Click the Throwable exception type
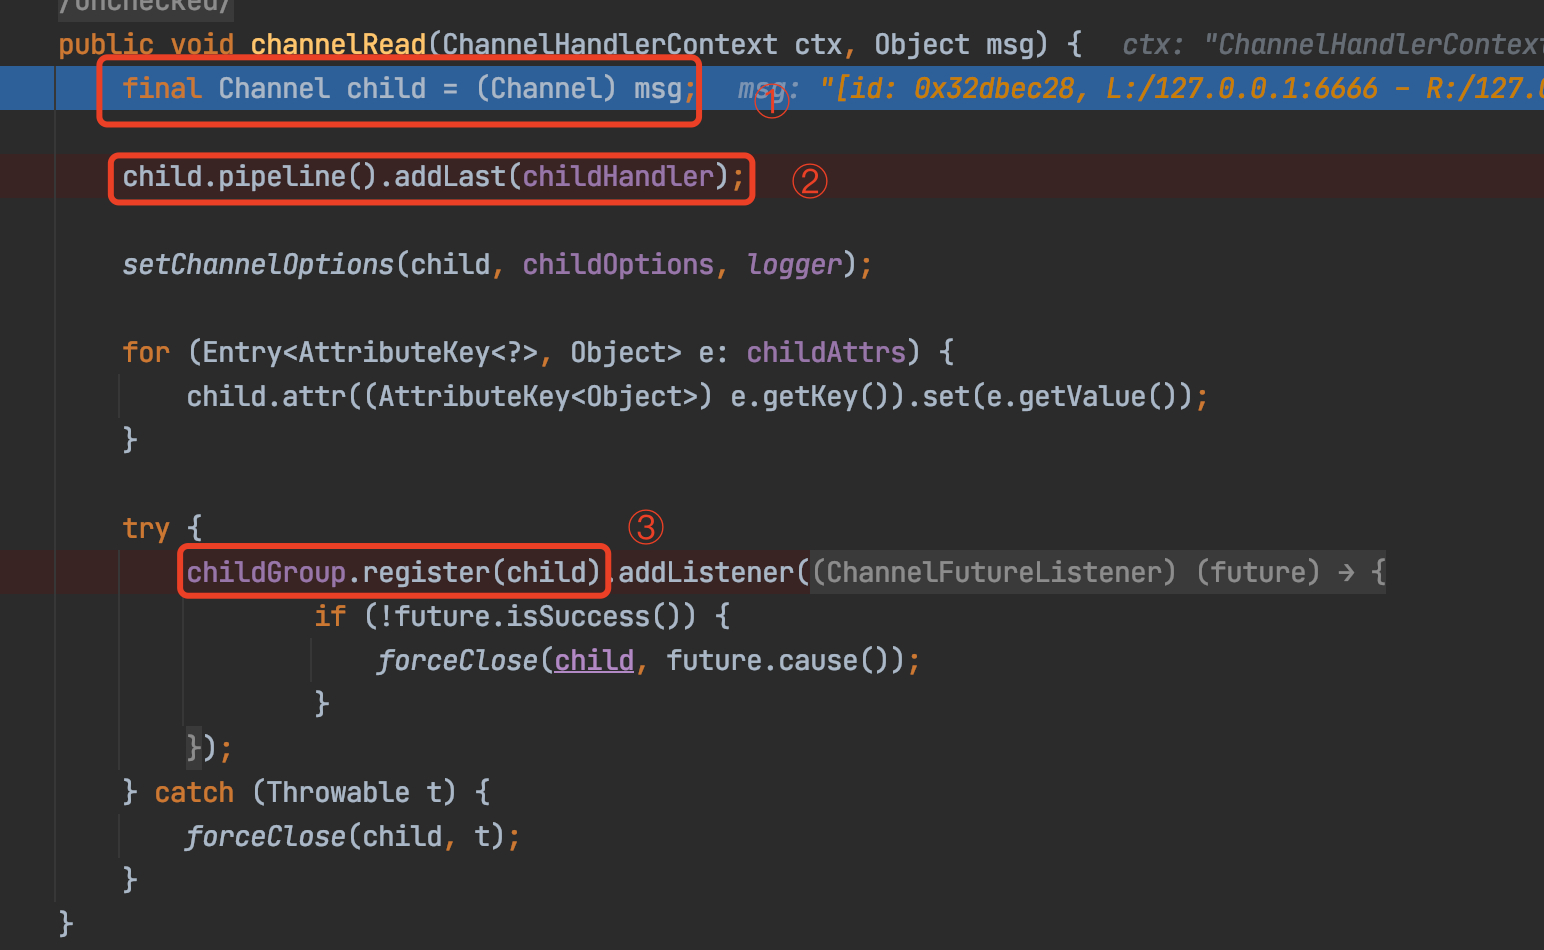Screen dimensions: 1544x950 tap(338, 793)
